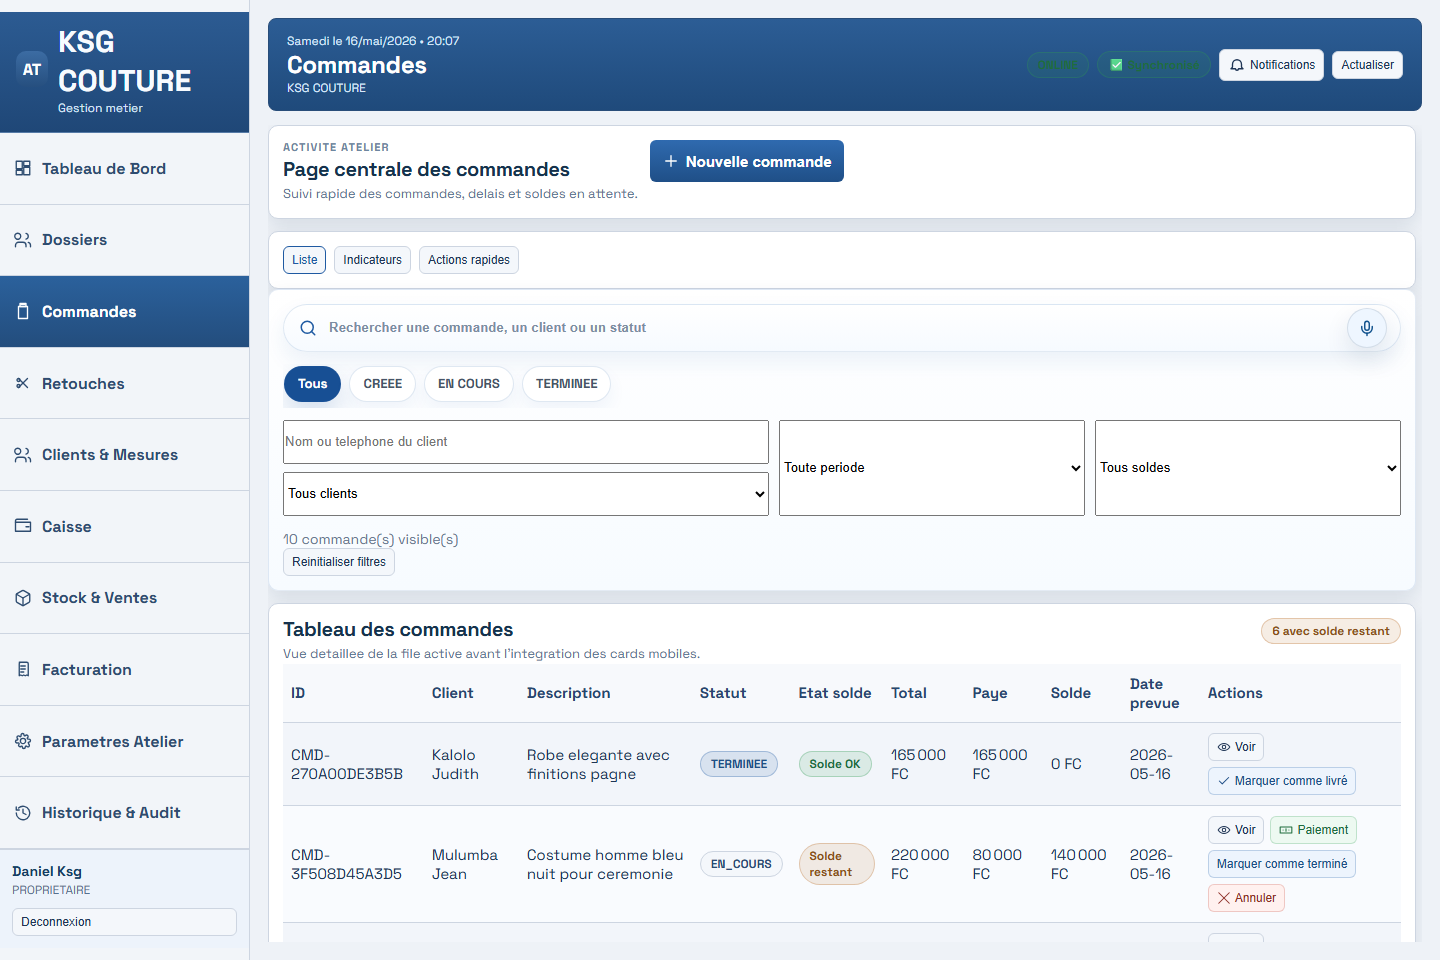Click the plus icon on Nouvelle commande
The image size is (1440, 960).
[x=671, y=161]
